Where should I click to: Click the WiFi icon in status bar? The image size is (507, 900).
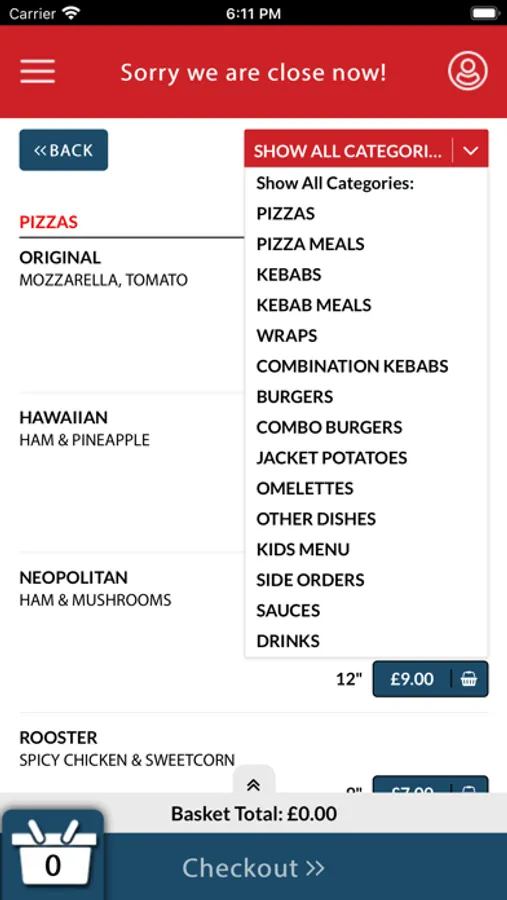[72, 13]
